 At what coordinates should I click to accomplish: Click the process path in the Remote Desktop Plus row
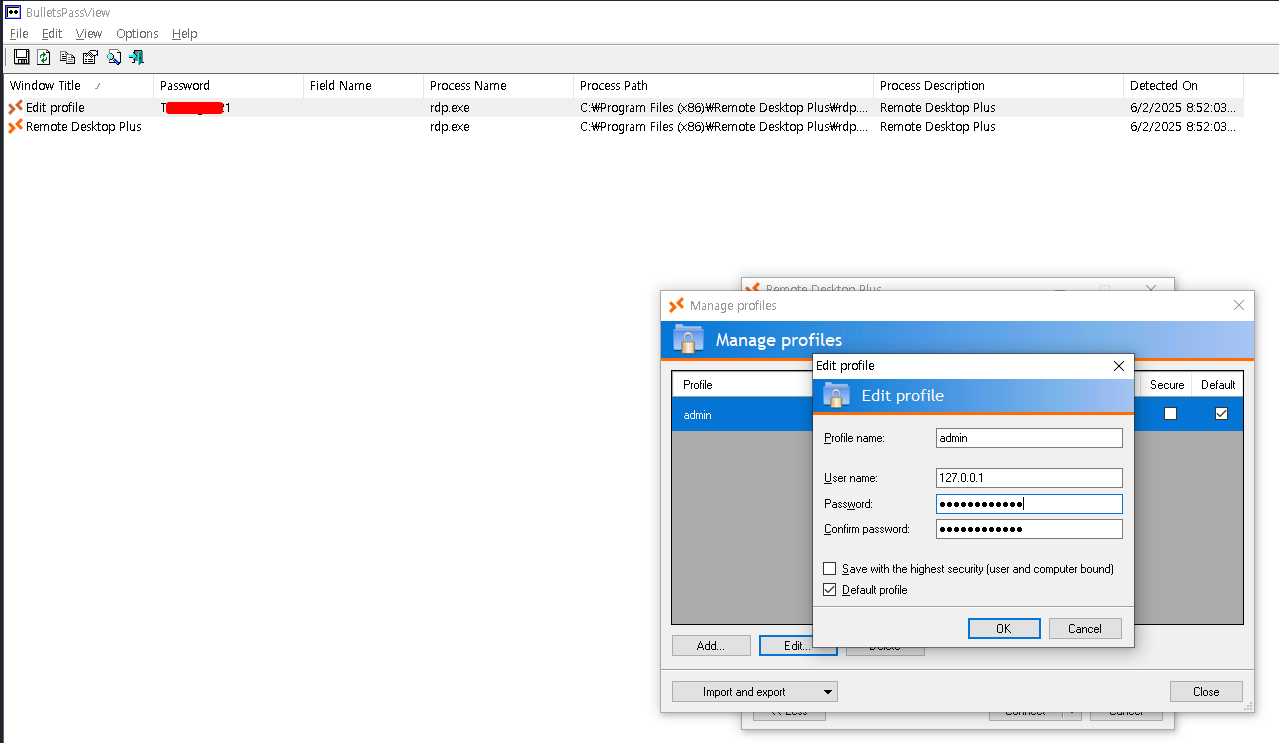[724, 126]
